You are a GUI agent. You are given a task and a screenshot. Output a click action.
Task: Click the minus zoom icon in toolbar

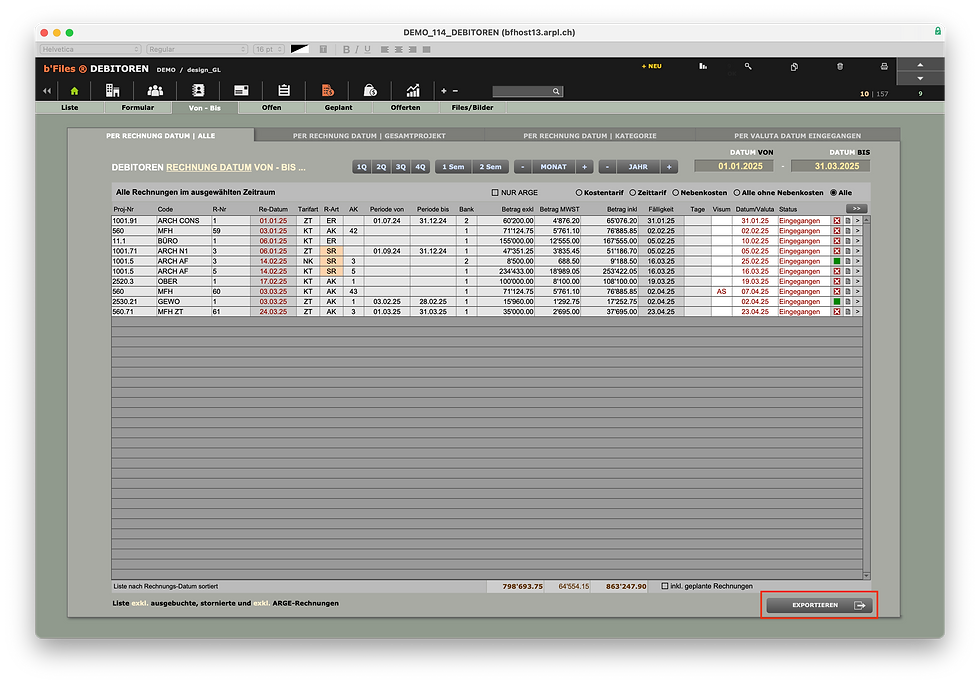[x=455, y=91]
